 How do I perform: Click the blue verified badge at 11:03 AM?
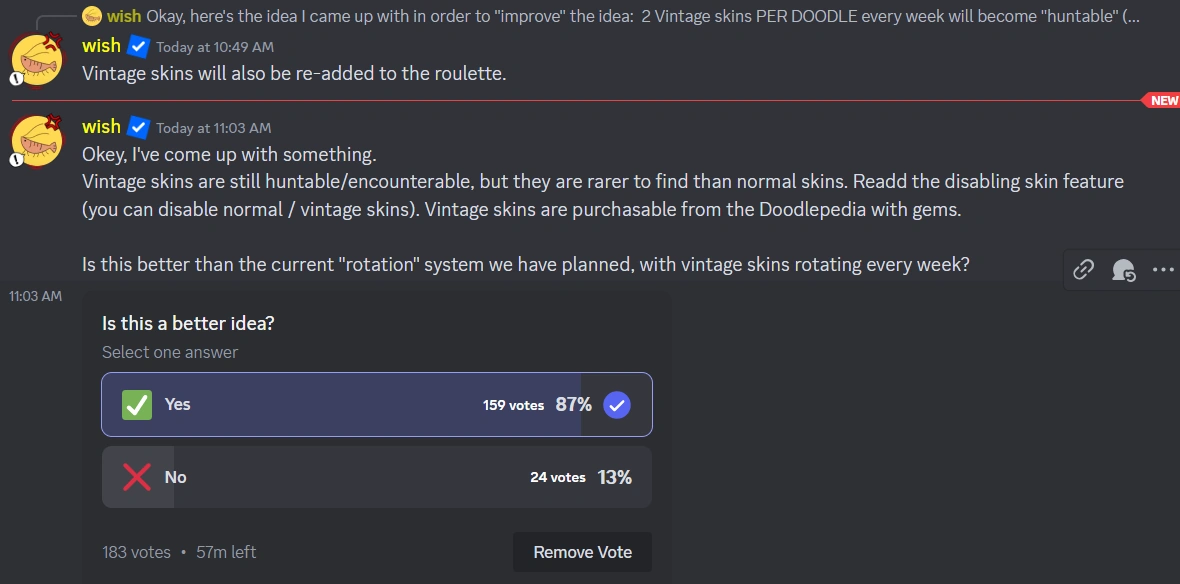click(x=139, y=127)
